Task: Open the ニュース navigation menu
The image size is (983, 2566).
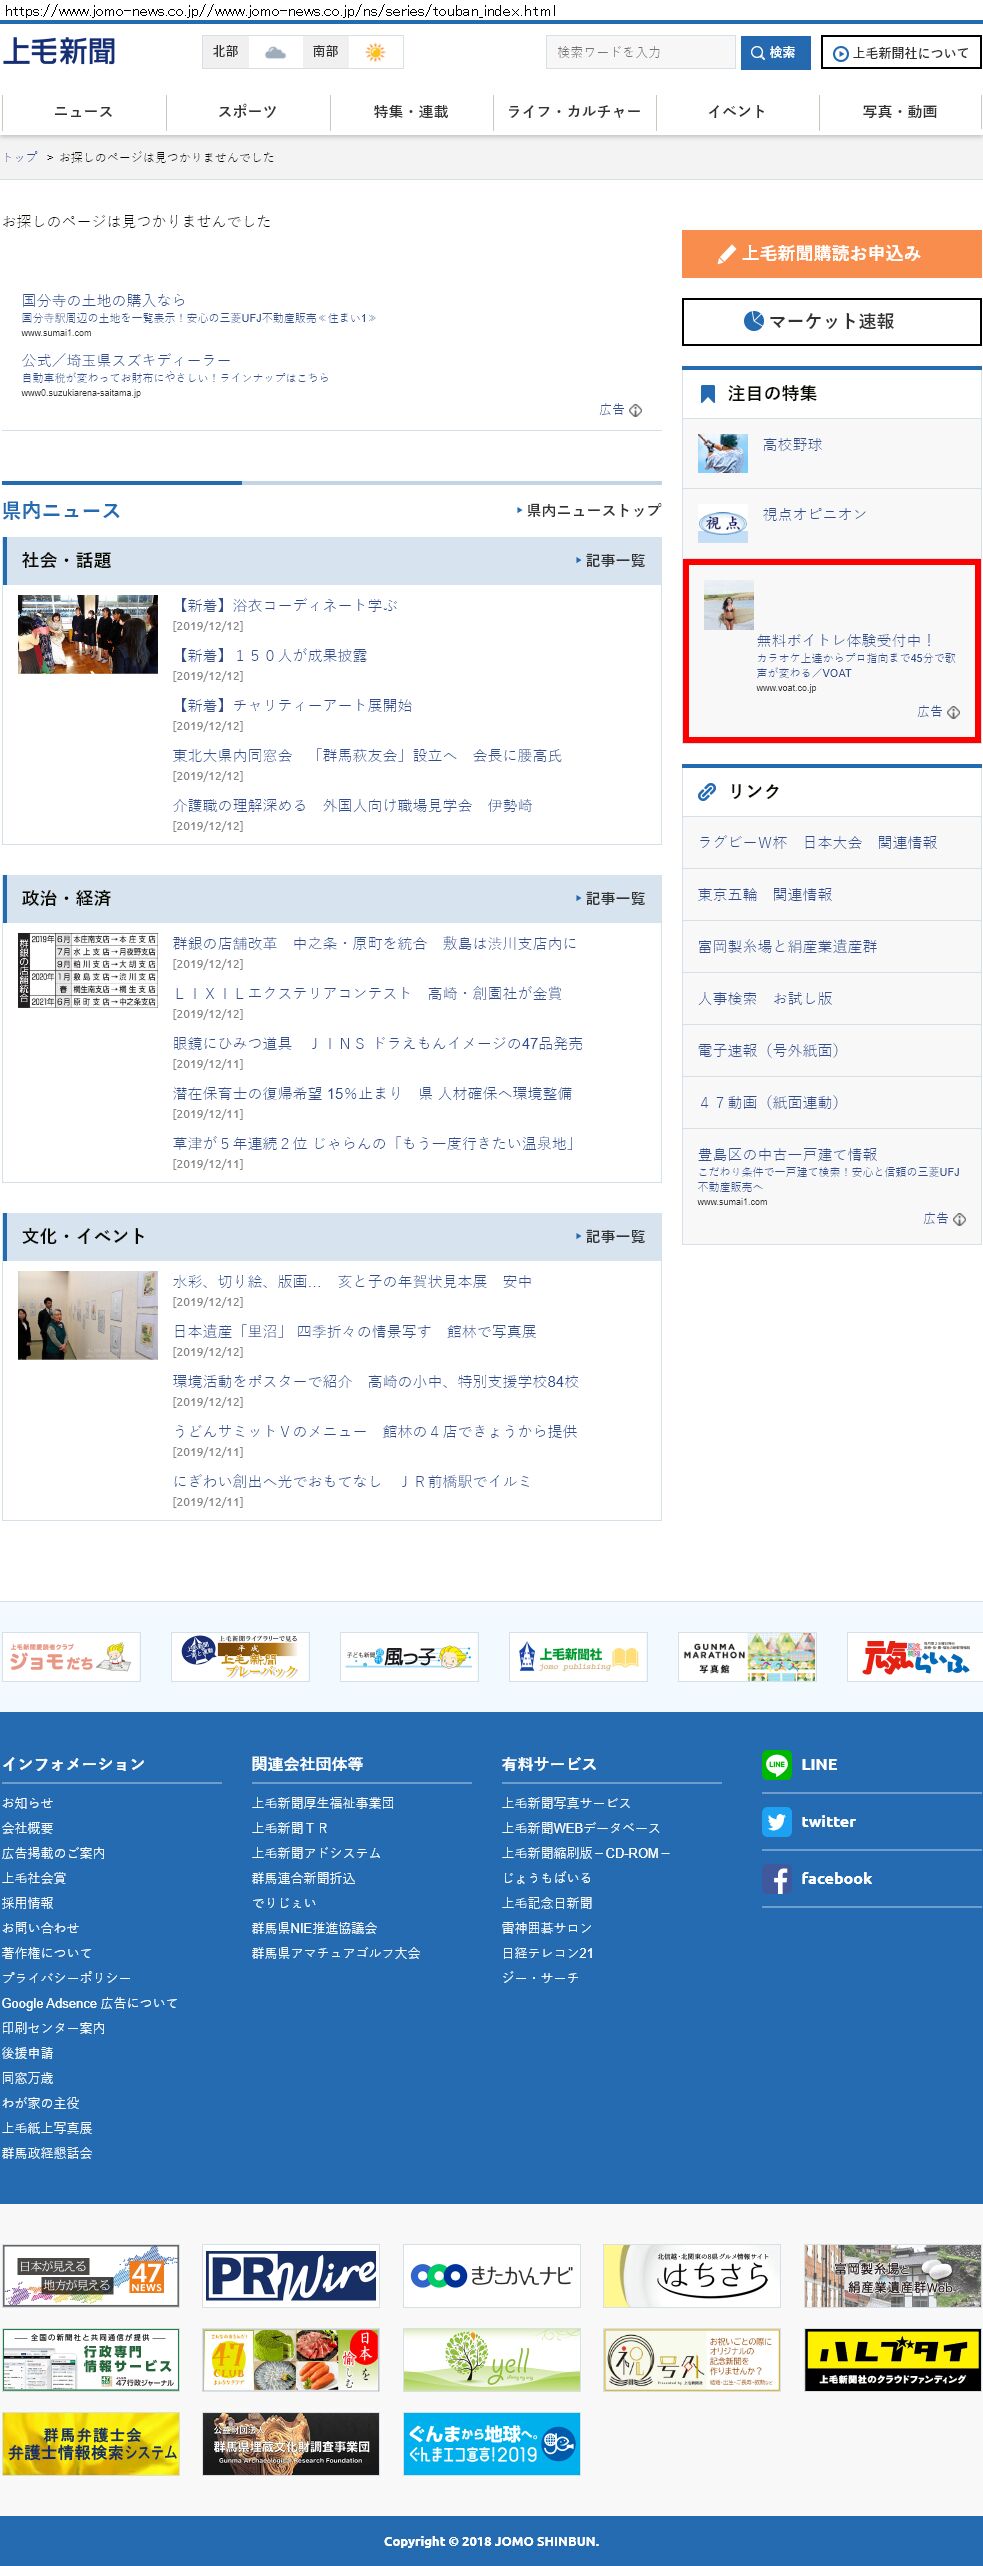Action: pyautogui.click(x=83, y=112)
